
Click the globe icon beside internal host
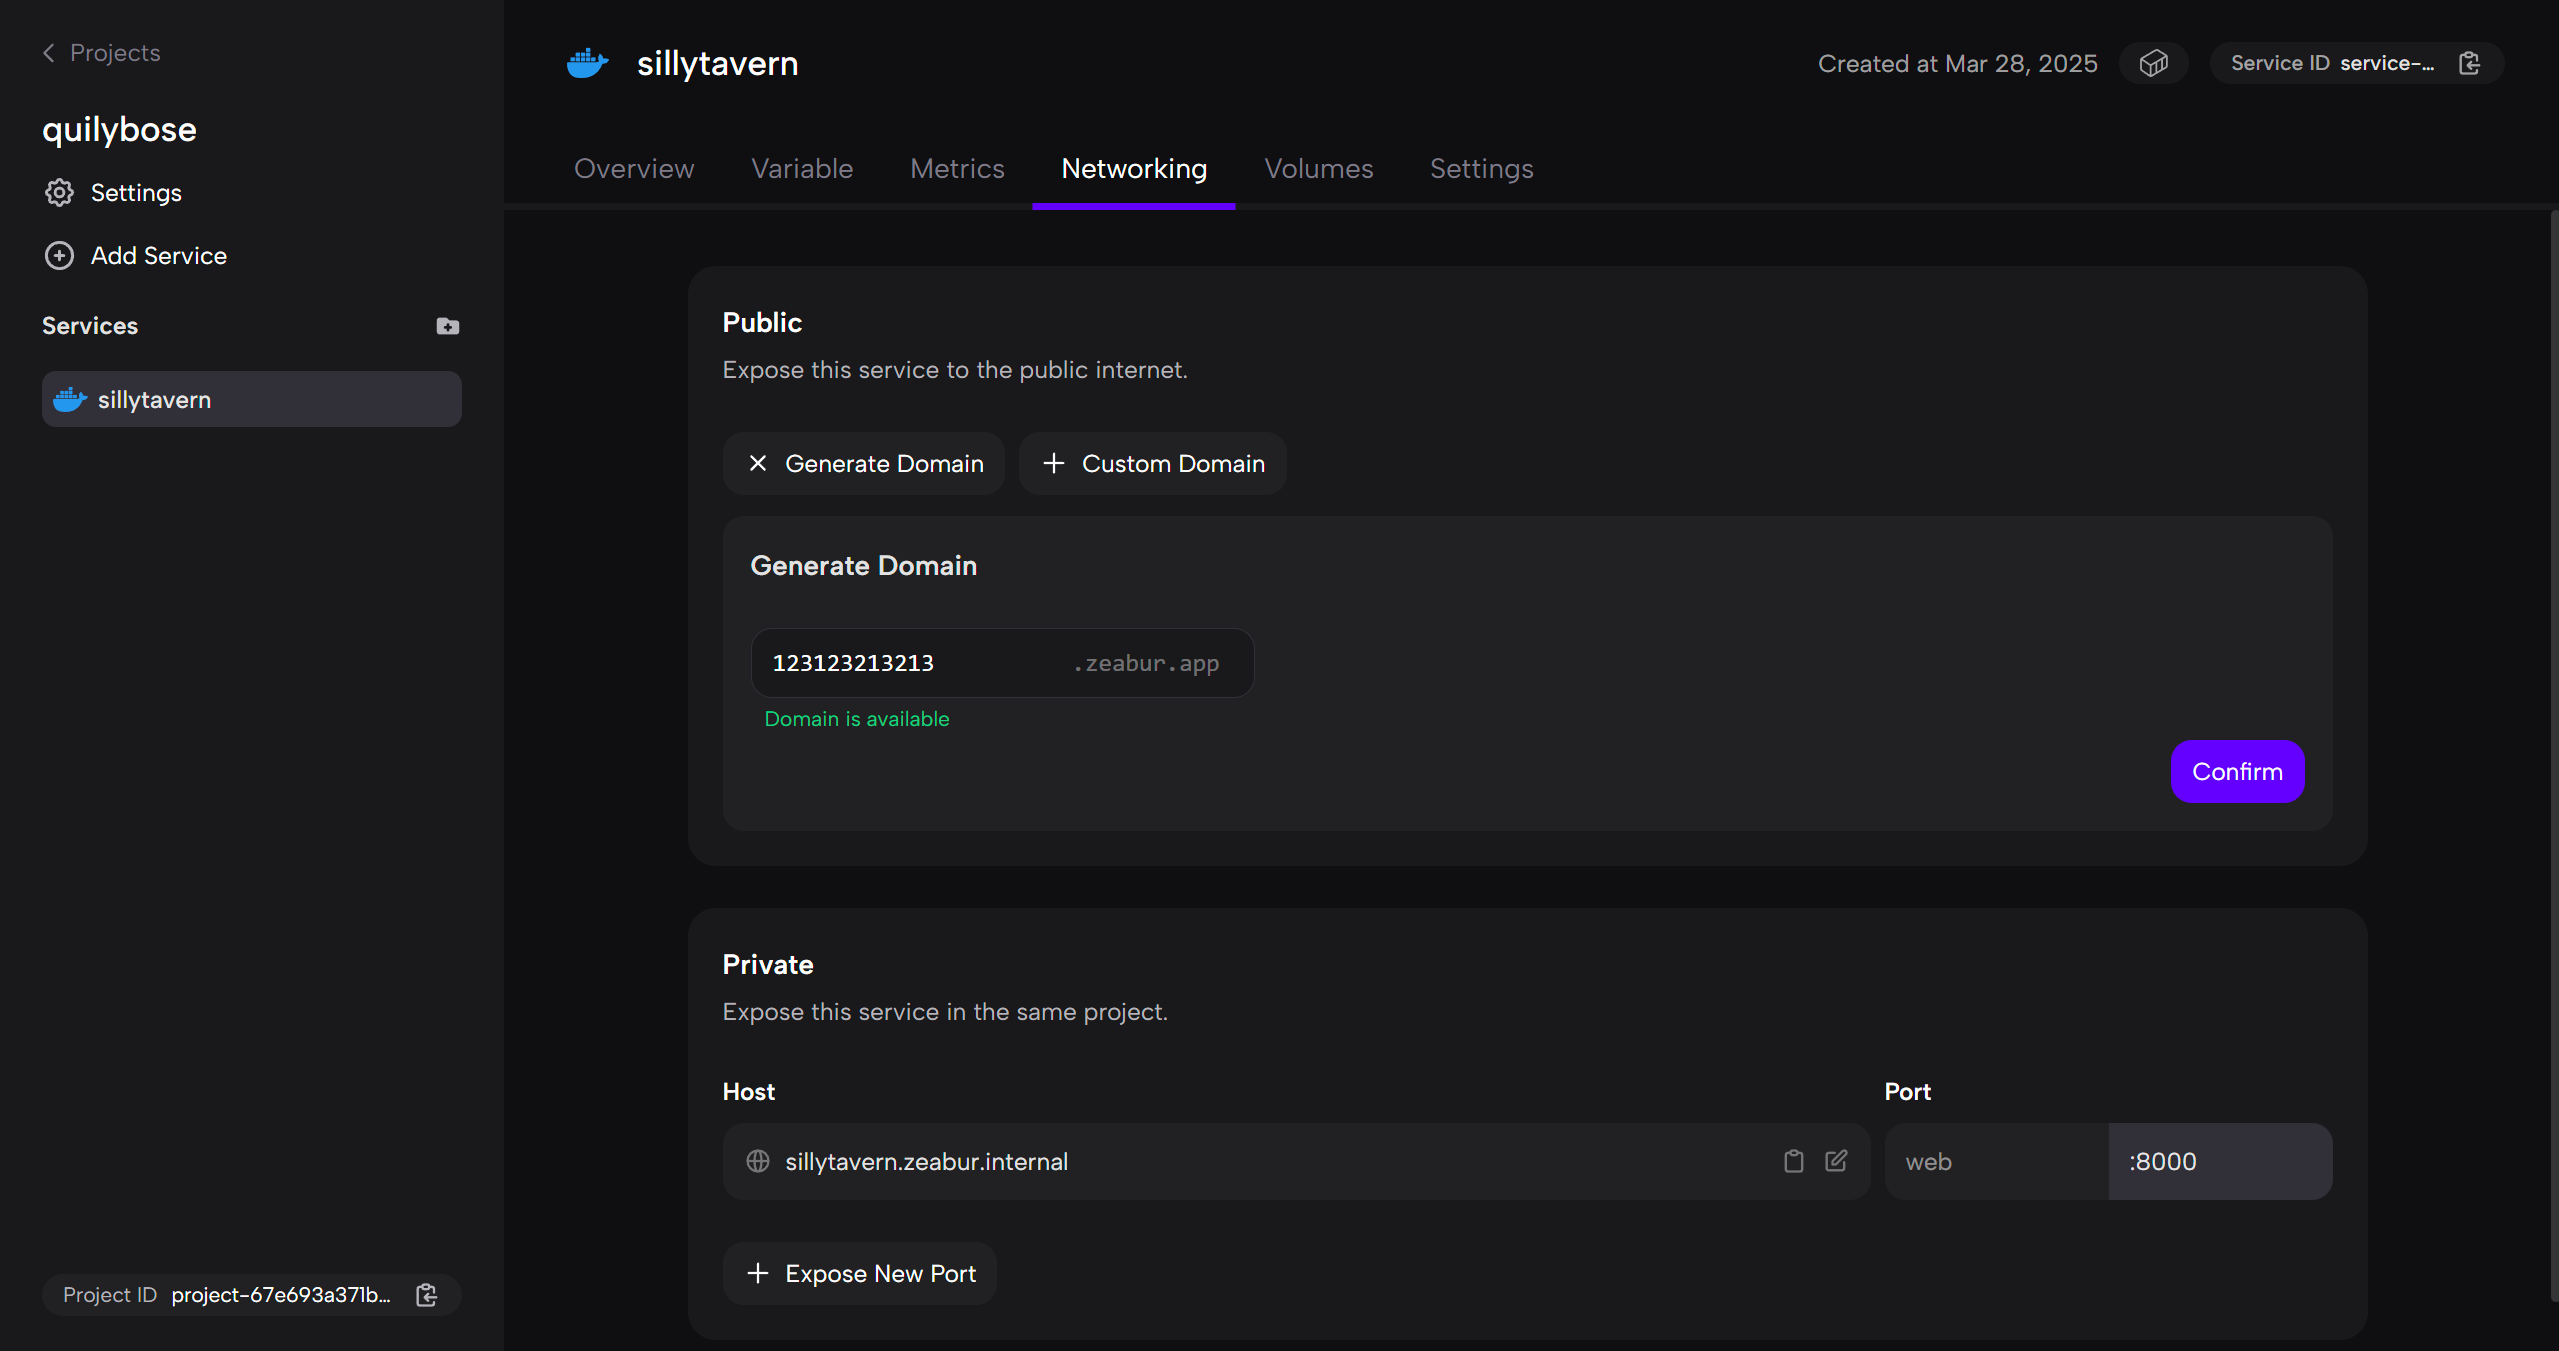pos(758,1161)
